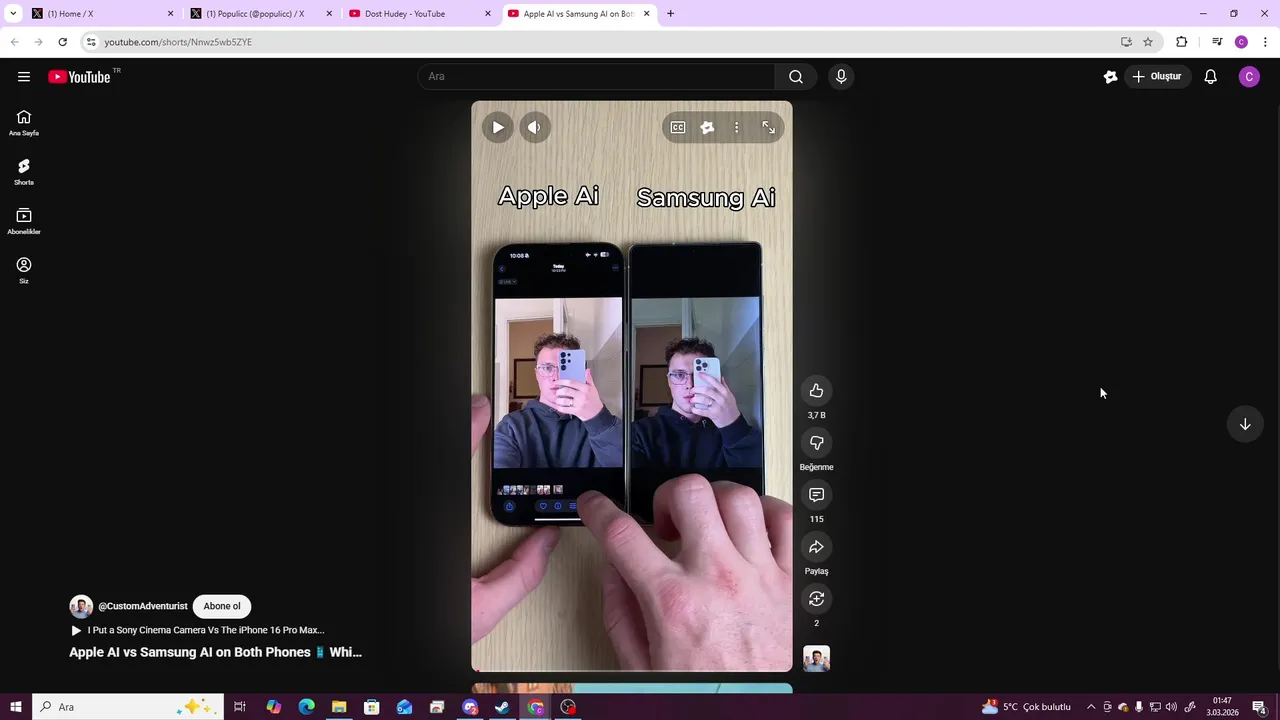Open Abonelikler in the sidebar

pos(24,221)
